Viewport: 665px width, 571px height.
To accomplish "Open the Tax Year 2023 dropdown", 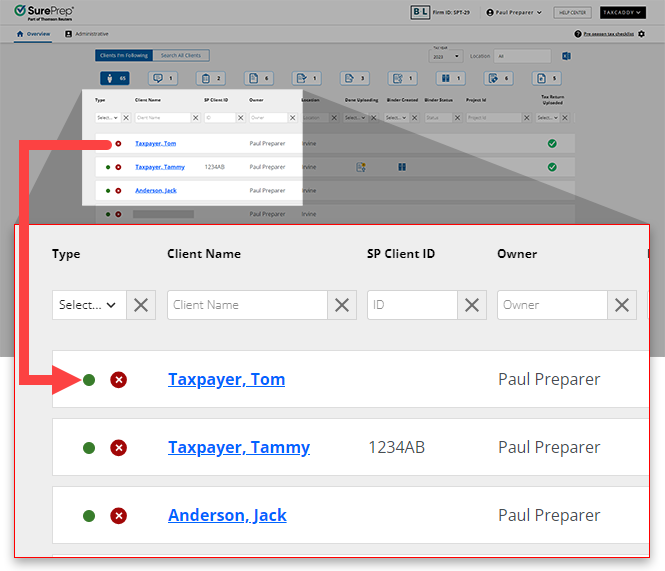I will 446,56.
